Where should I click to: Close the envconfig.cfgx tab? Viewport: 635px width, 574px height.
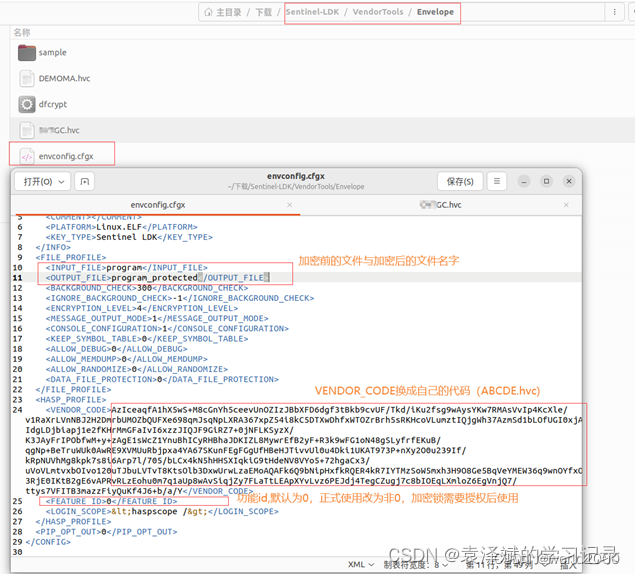point(290,205)
